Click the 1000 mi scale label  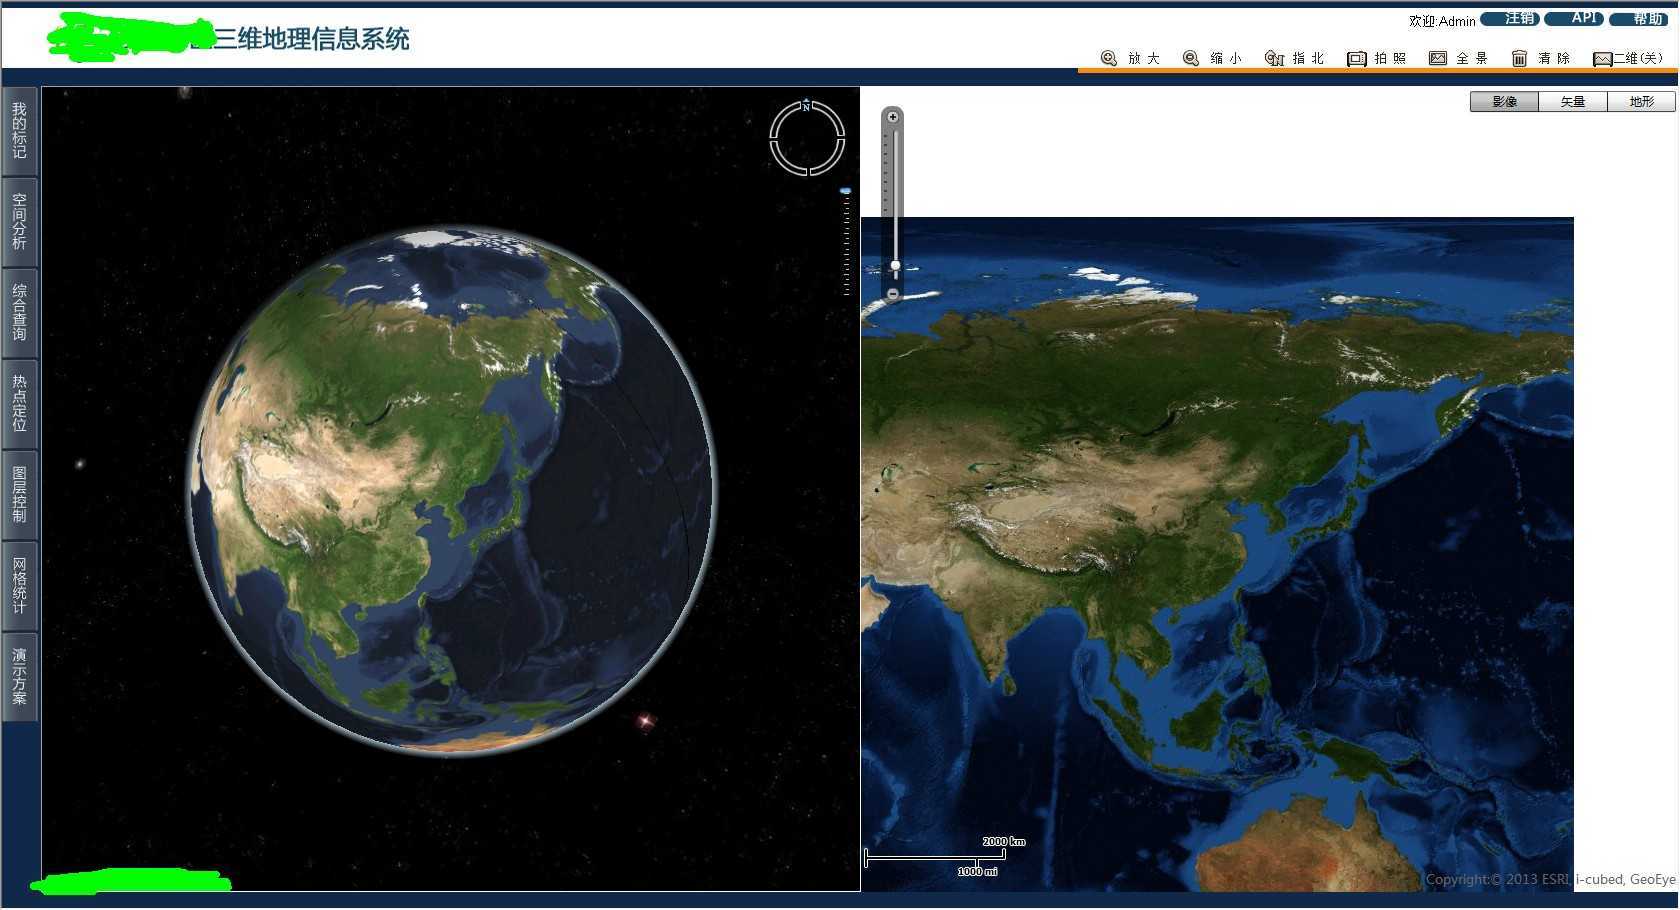977,871
